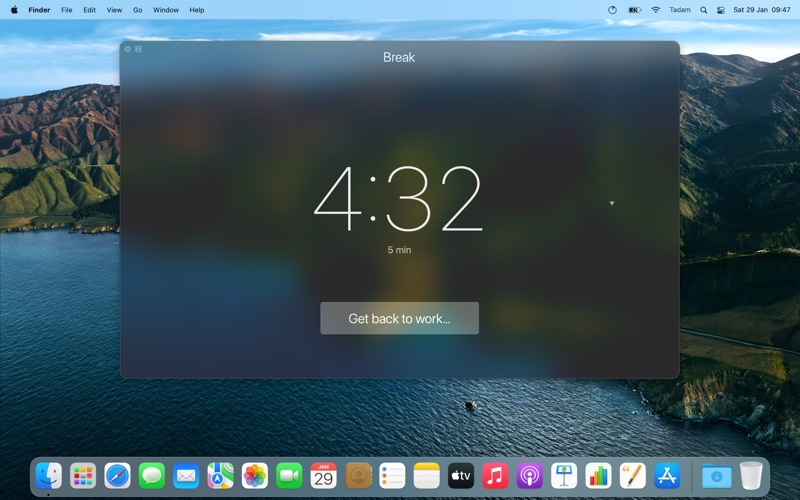Open the Downloads folder in Dock
This screenshot has height=500, width=800.
(716, 476)
